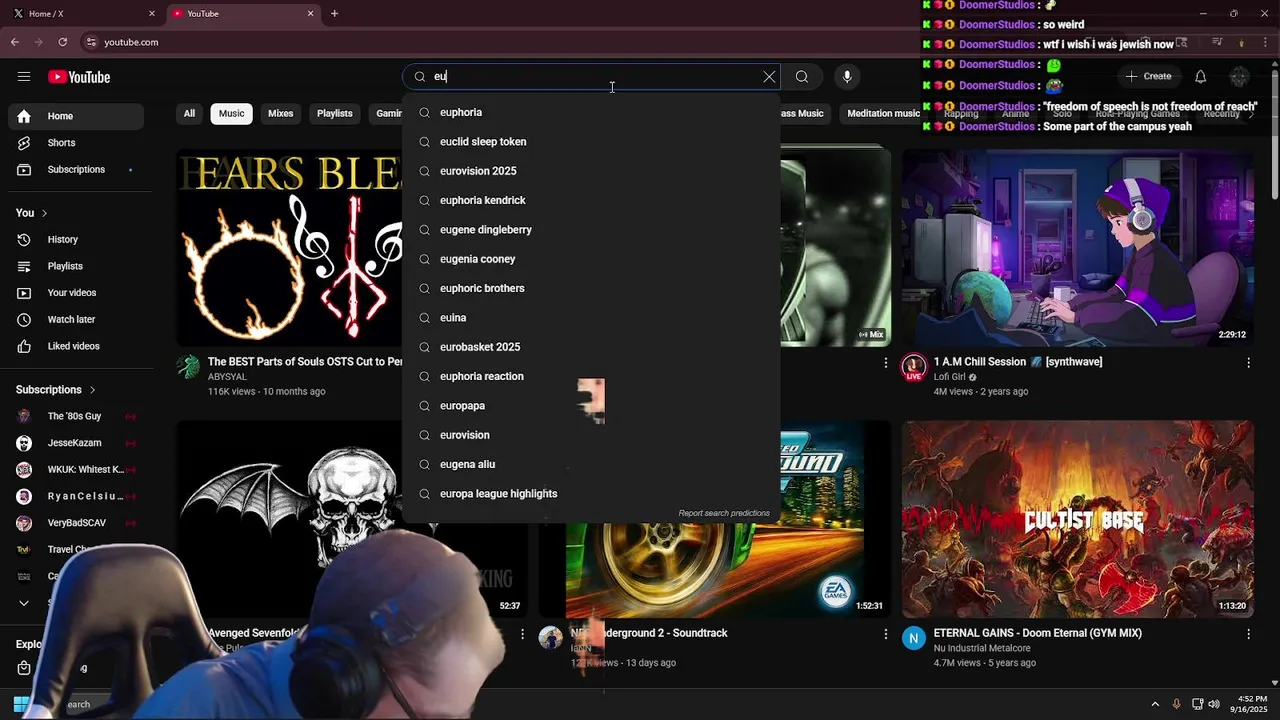
Task: Open the YouTube hamburger guide menu
Action: (x=24, y=77)
